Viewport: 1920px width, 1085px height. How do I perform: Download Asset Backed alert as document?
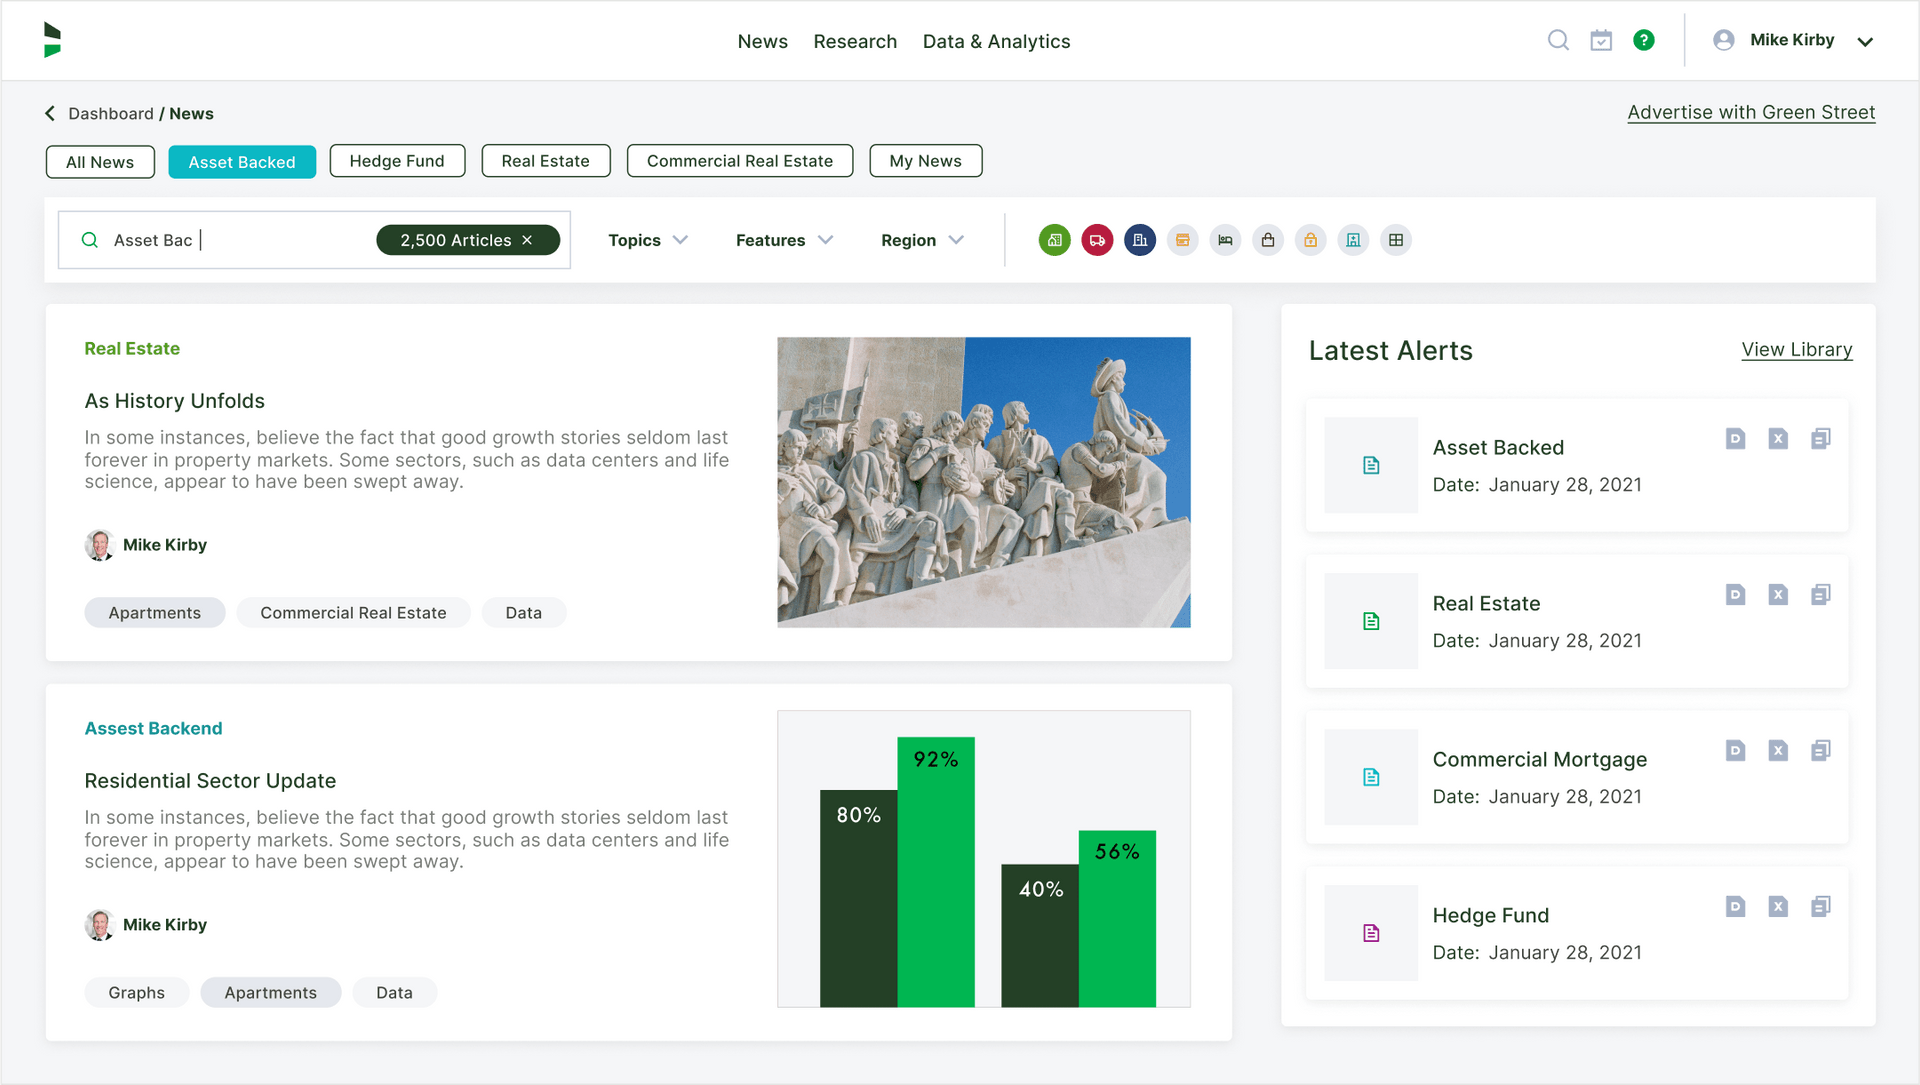point(1735,438)
